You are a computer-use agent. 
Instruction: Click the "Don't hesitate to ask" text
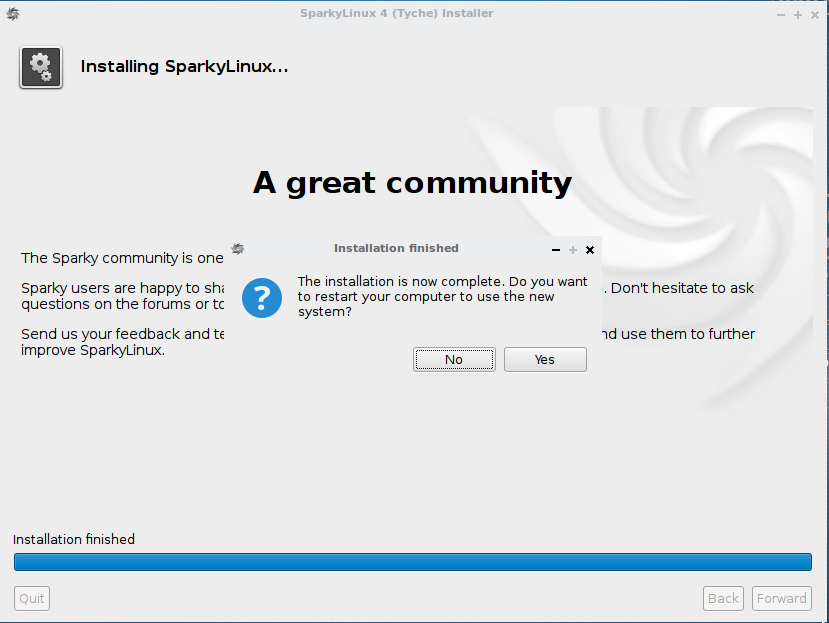click(x=682, y=288)
